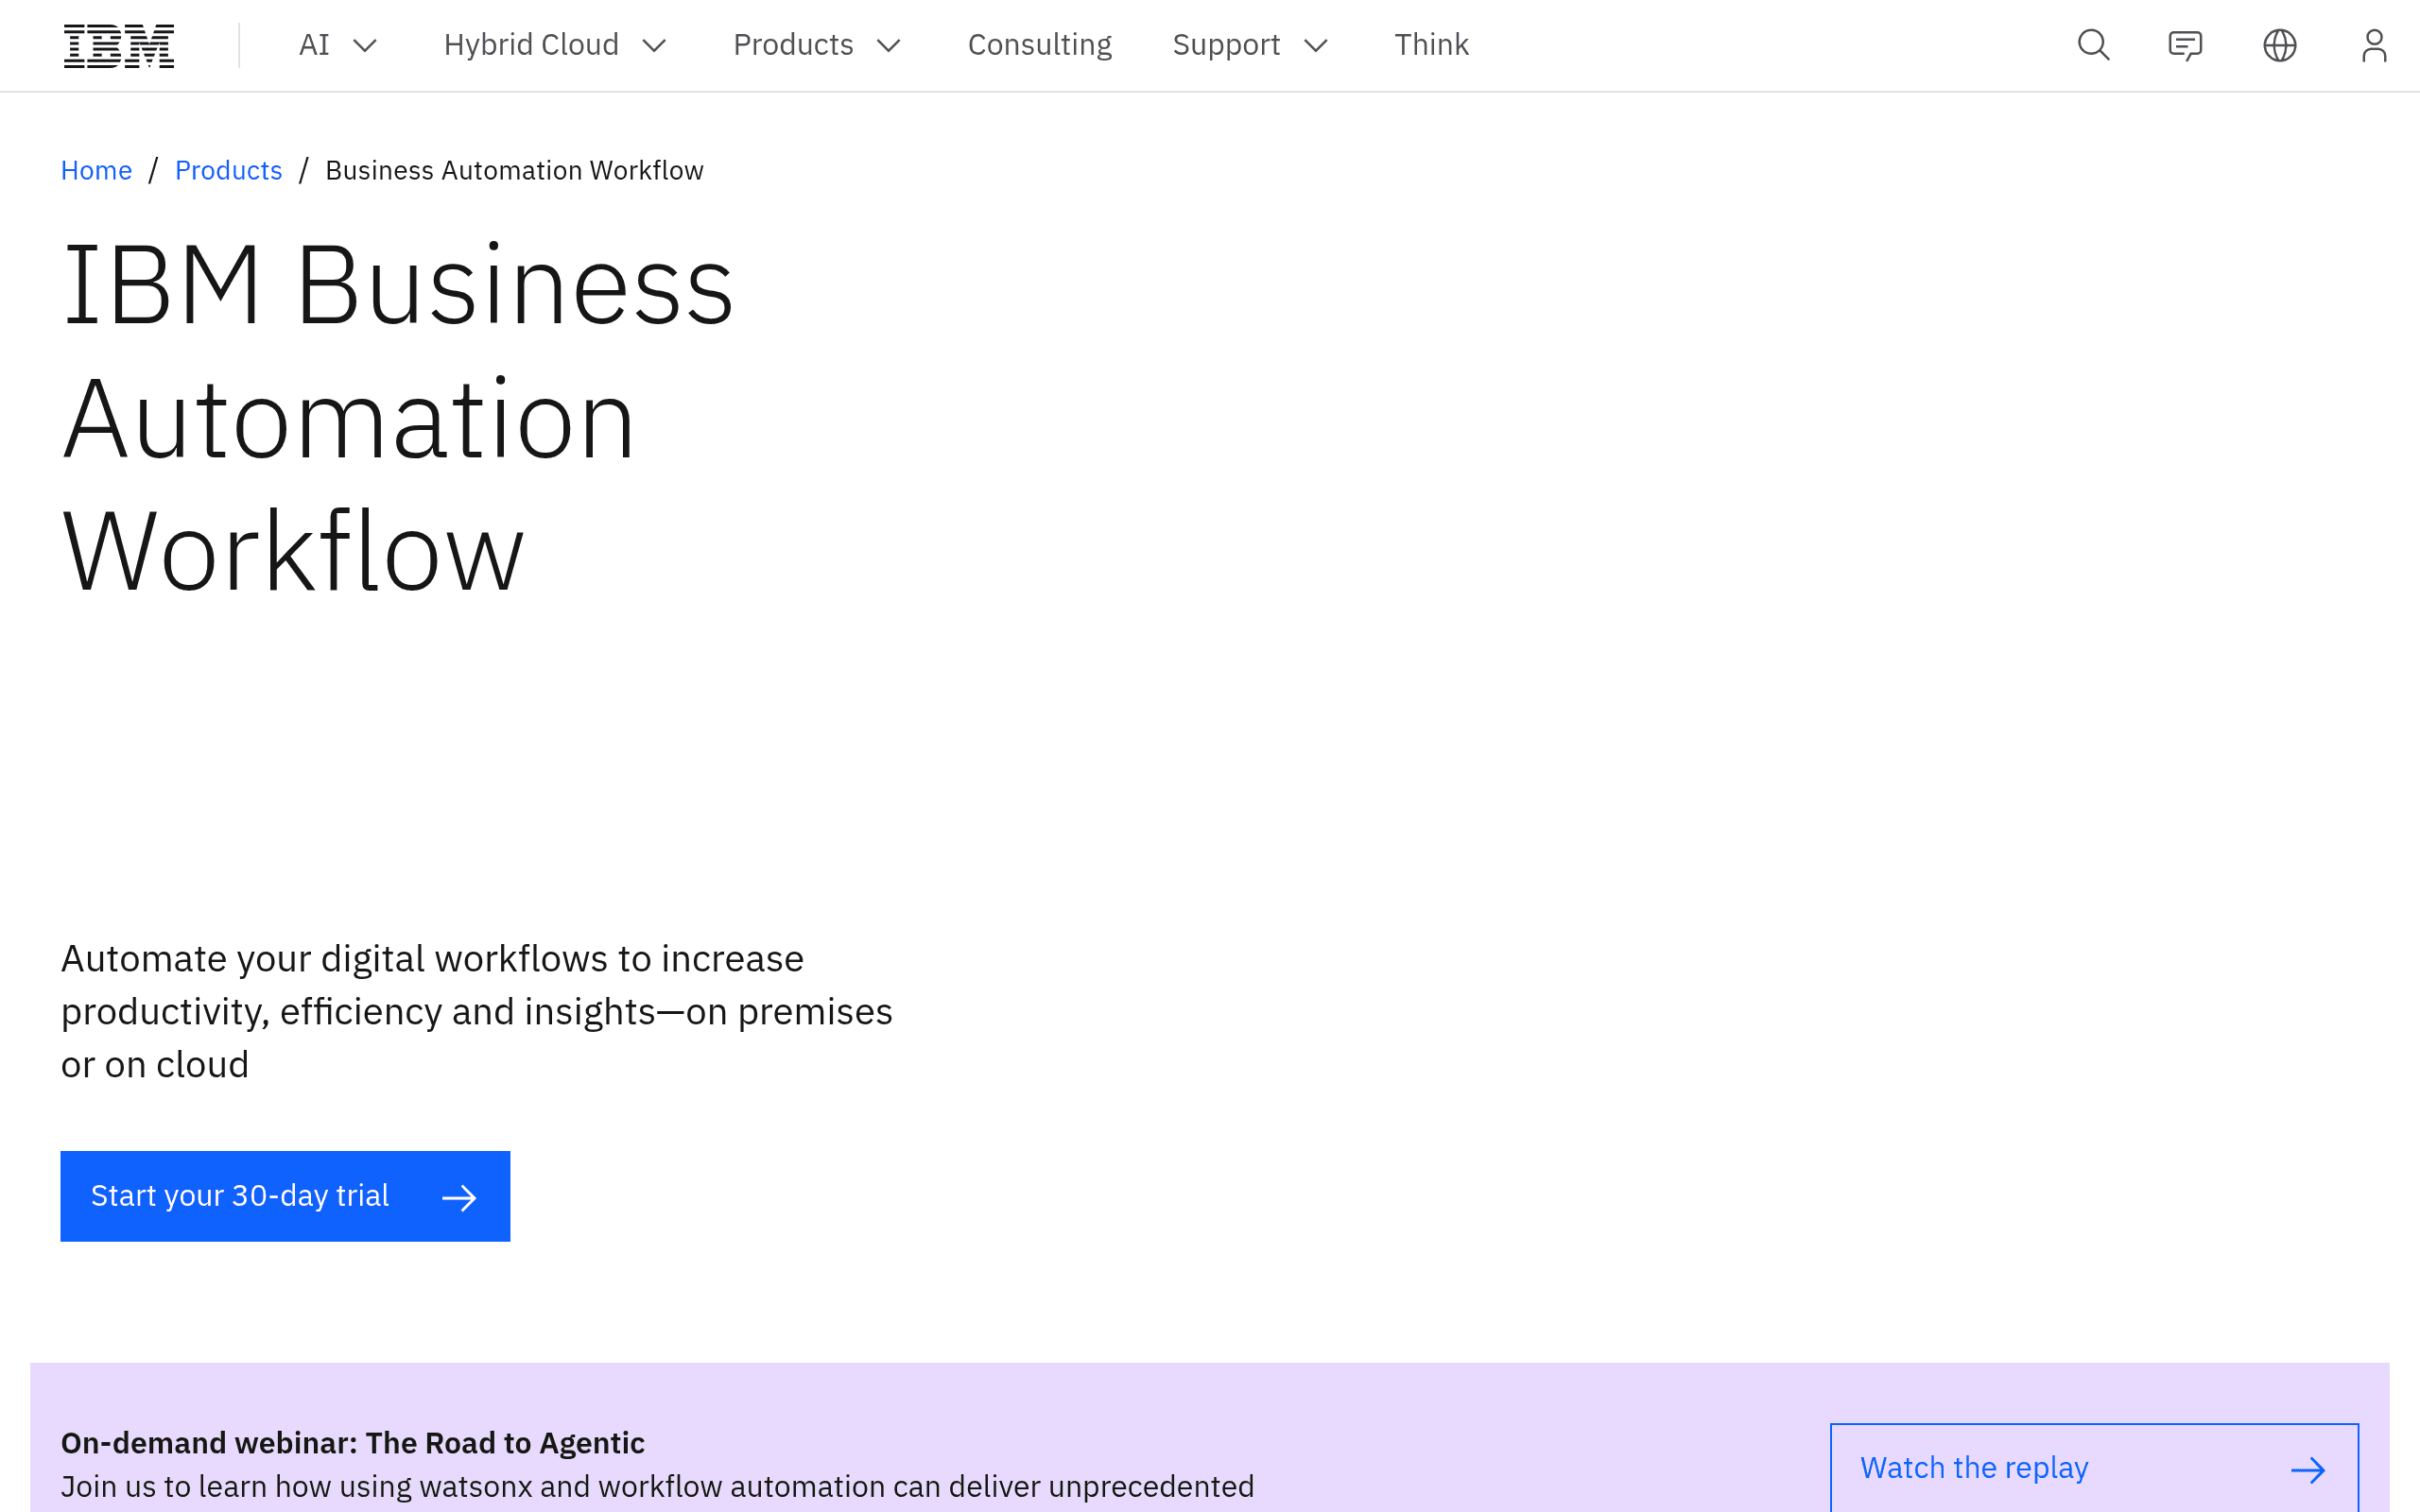Open the search magnifier icon

coord(2093,45)
